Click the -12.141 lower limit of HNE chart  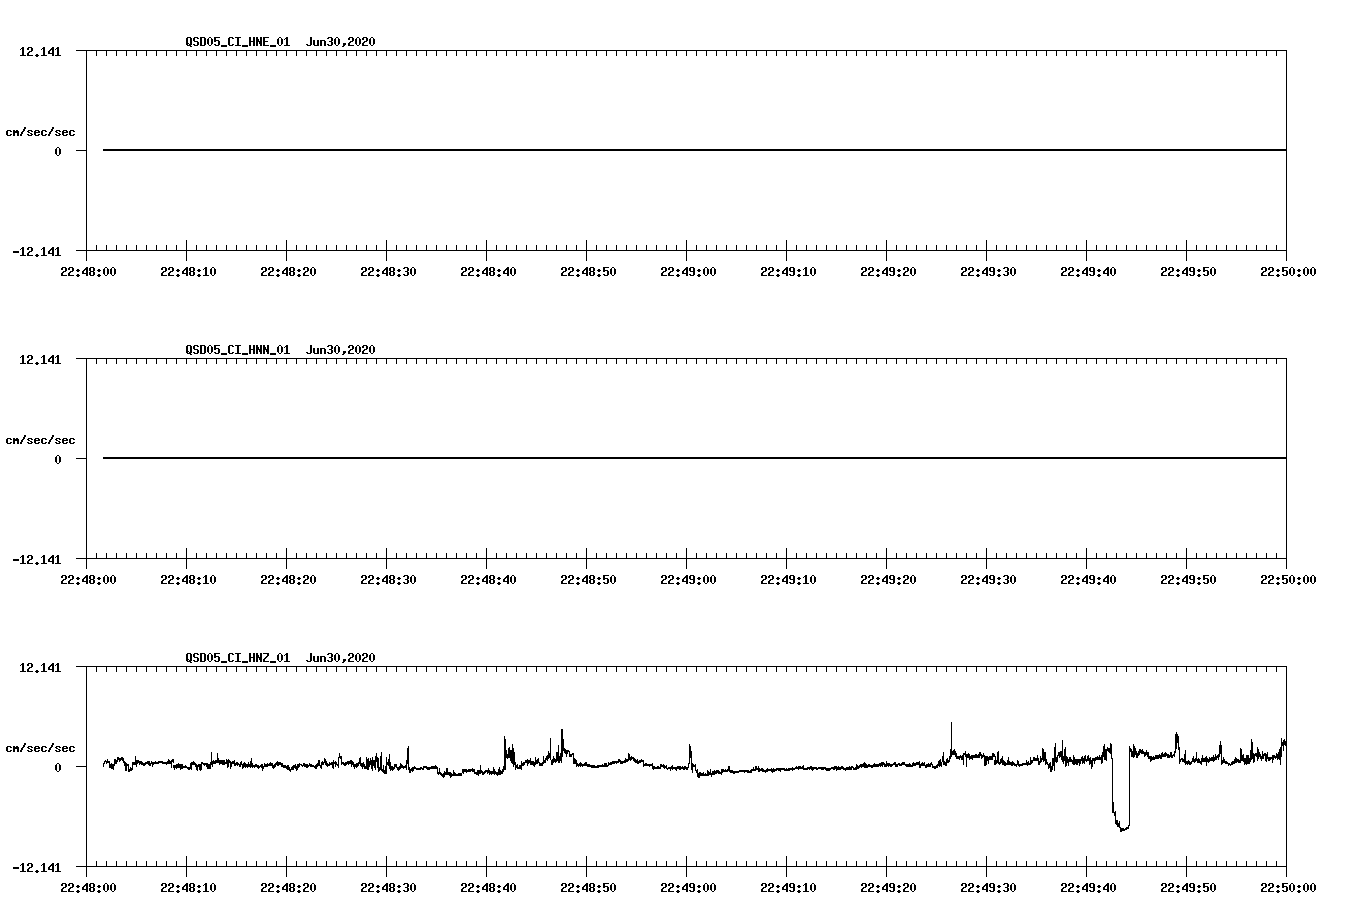[37, 251]
